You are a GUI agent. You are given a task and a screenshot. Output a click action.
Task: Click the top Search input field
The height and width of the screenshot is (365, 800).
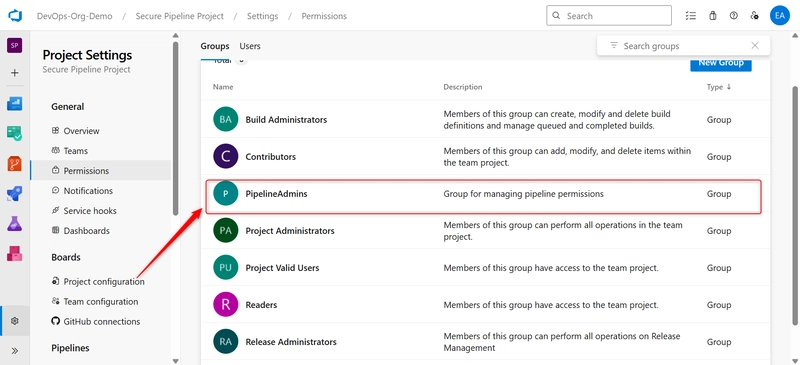[609, 16]
